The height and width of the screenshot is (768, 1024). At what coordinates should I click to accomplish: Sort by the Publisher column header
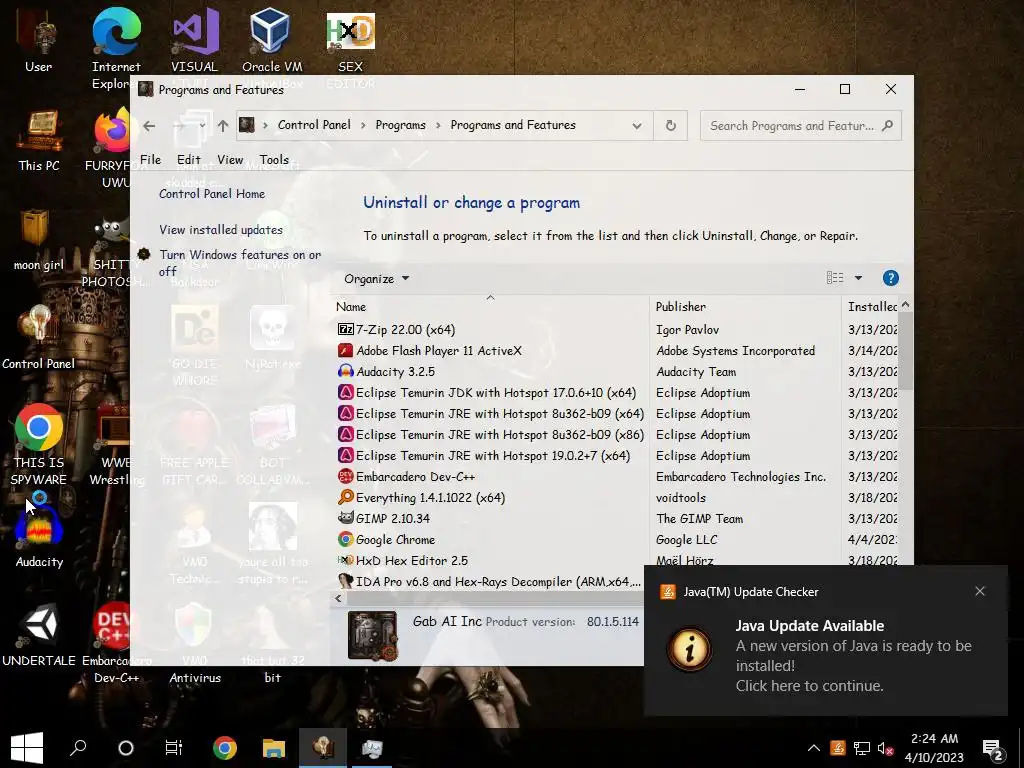point(746,306)
